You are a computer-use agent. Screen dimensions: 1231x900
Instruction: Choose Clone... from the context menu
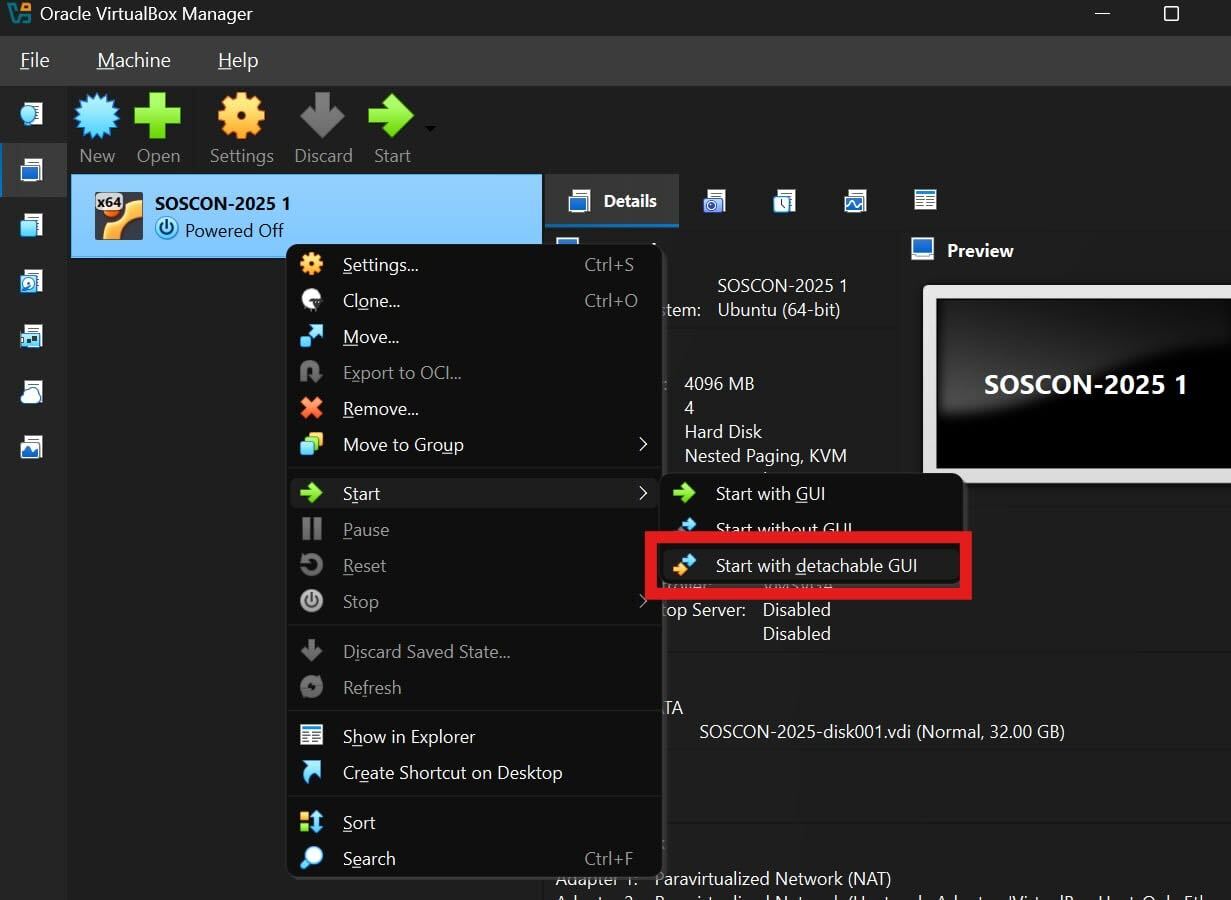point(371,301)
